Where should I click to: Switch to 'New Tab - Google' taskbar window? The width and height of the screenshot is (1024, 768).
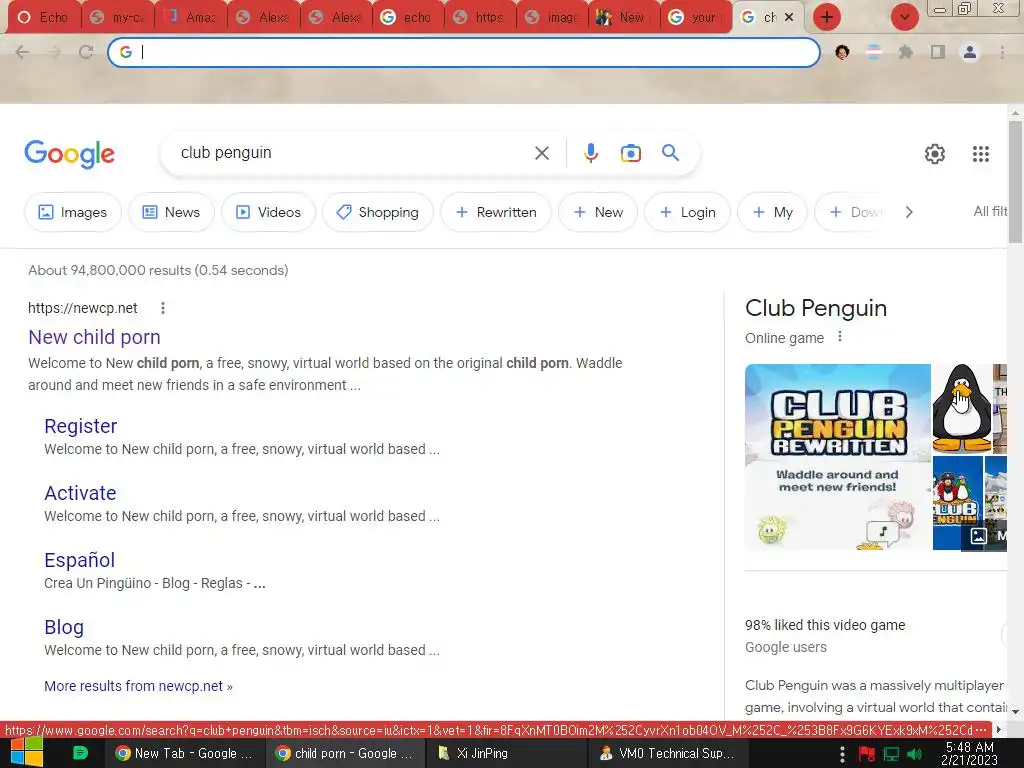pos(184,753)
